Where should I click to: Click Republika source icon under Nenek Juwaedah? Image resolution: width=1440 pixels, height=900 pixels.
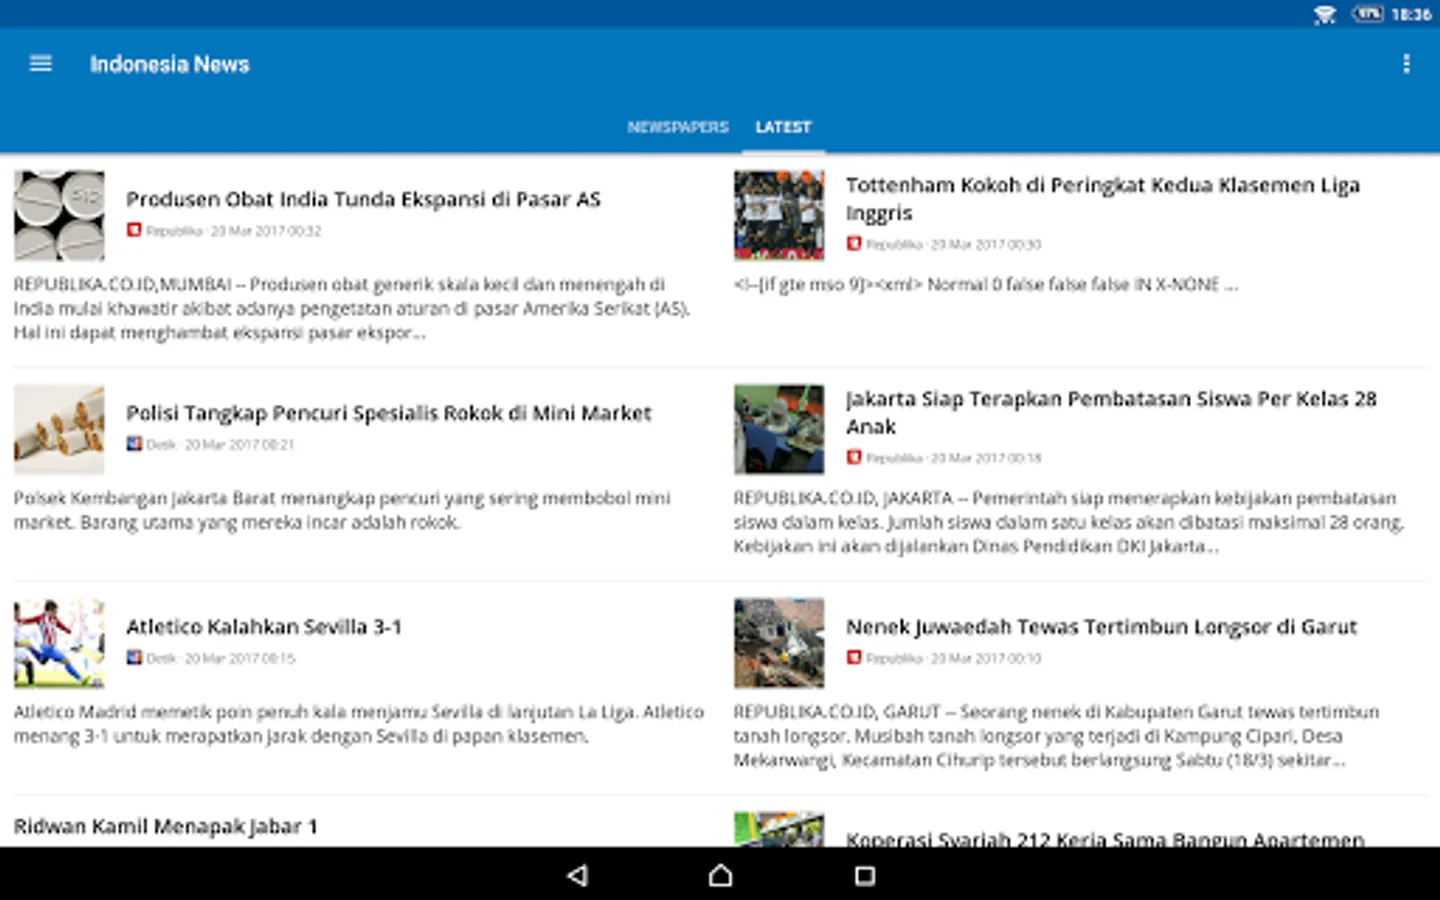(x=854, y=658)
